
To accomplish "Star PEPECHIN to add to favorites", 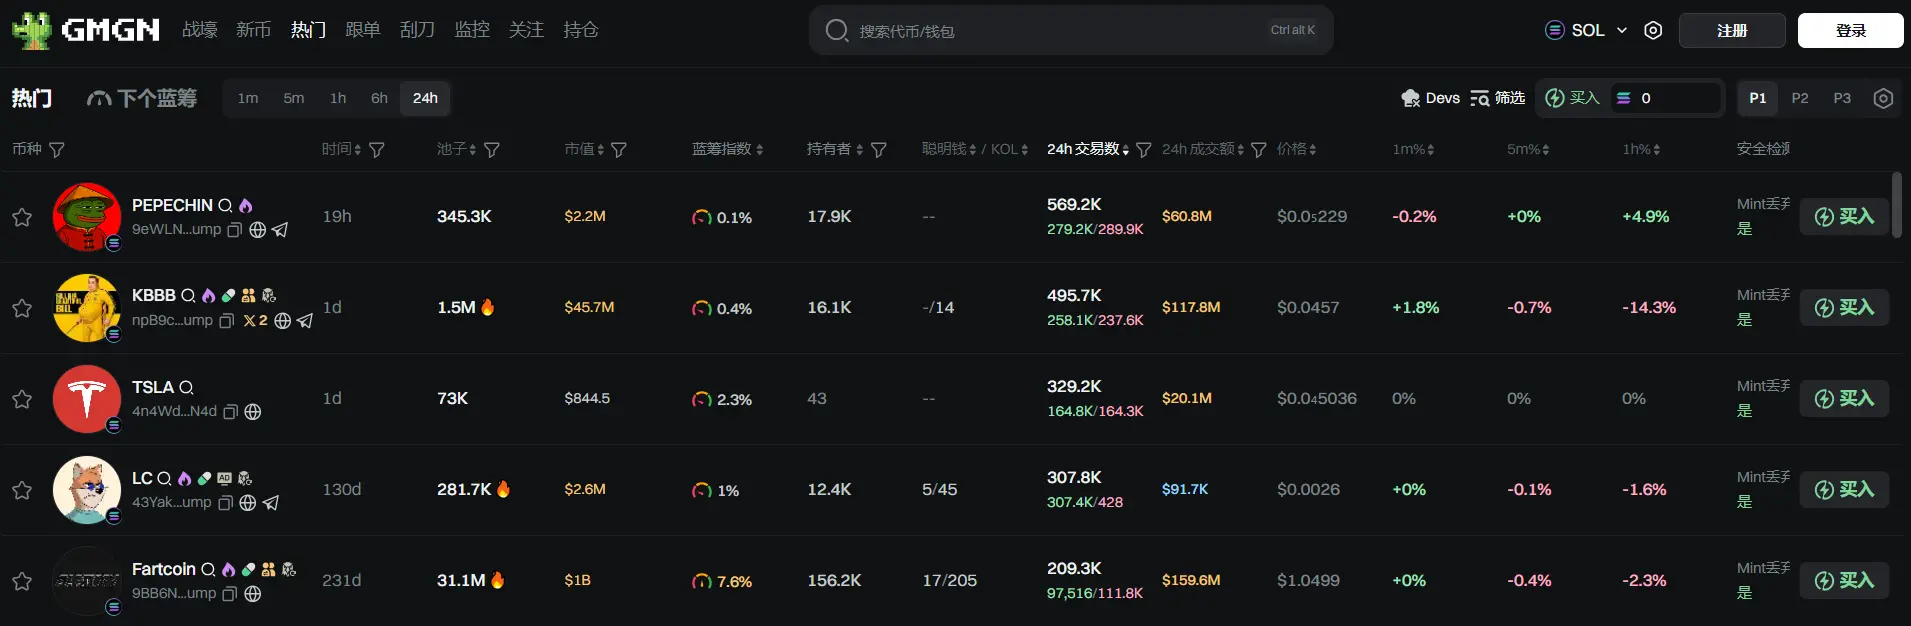I will pos(22,217).
